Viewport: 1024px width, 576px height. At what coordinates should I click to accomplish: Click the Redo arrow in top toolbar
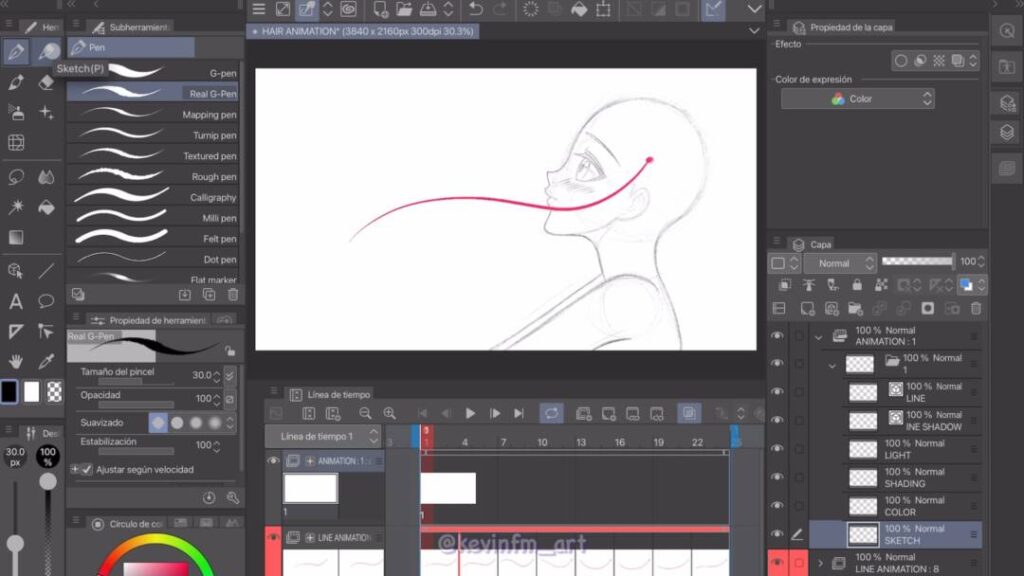500,9
